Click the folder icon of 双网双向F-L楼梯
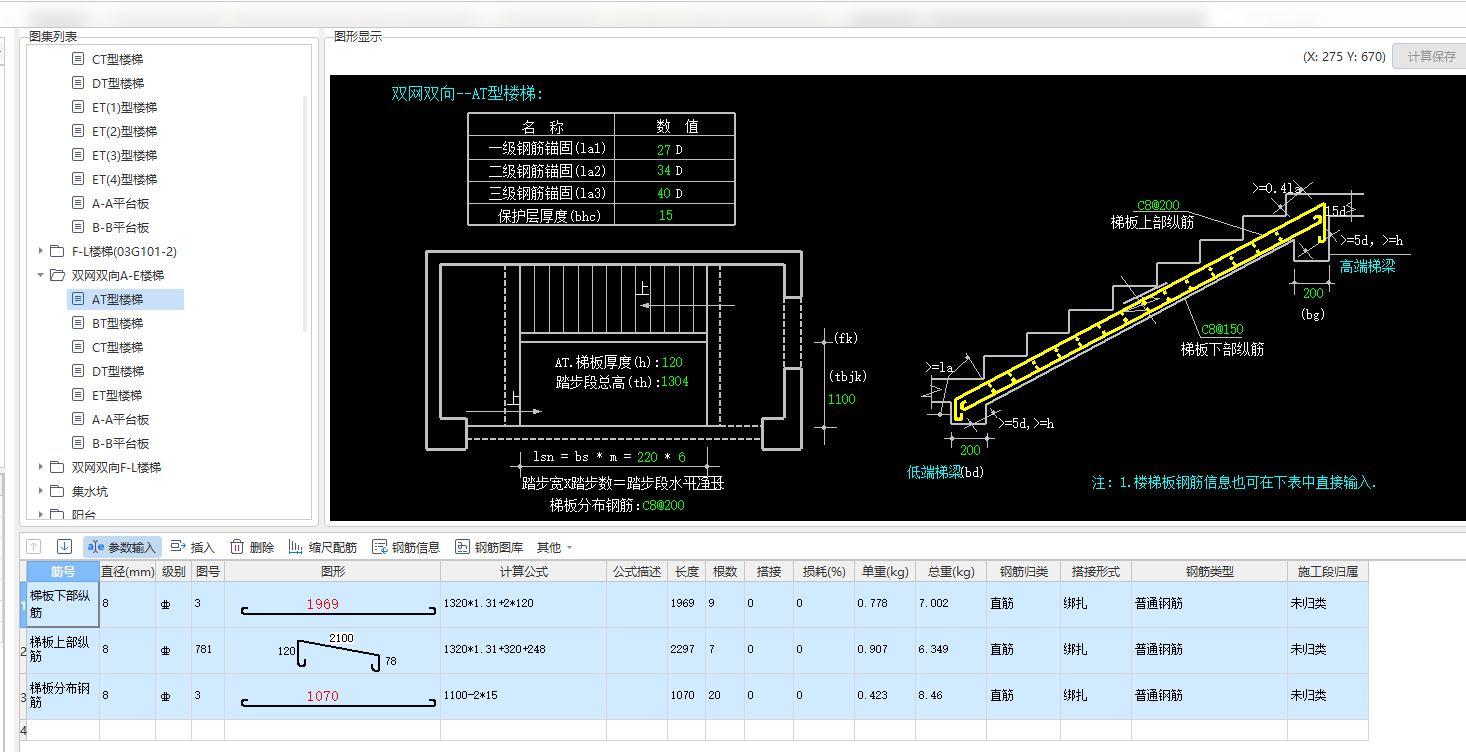The width and height of the screenshot is (1466, 752). 58,467
